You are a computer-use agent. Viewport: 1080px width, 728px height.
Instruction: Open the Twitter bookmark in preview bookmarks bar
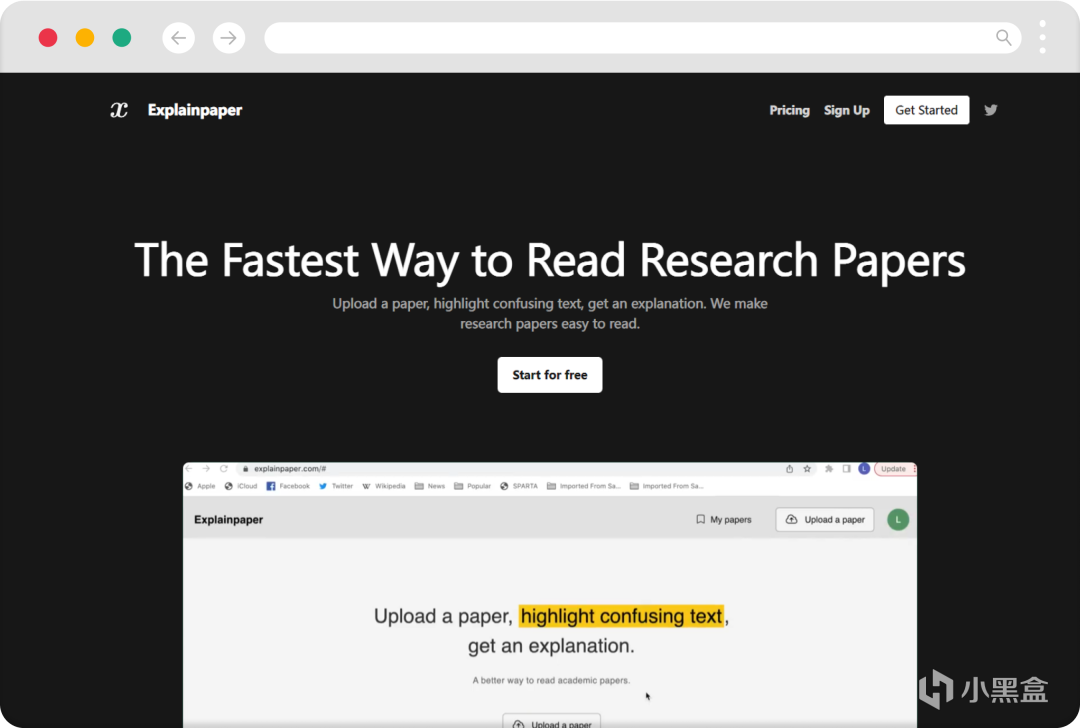[336, 486]
